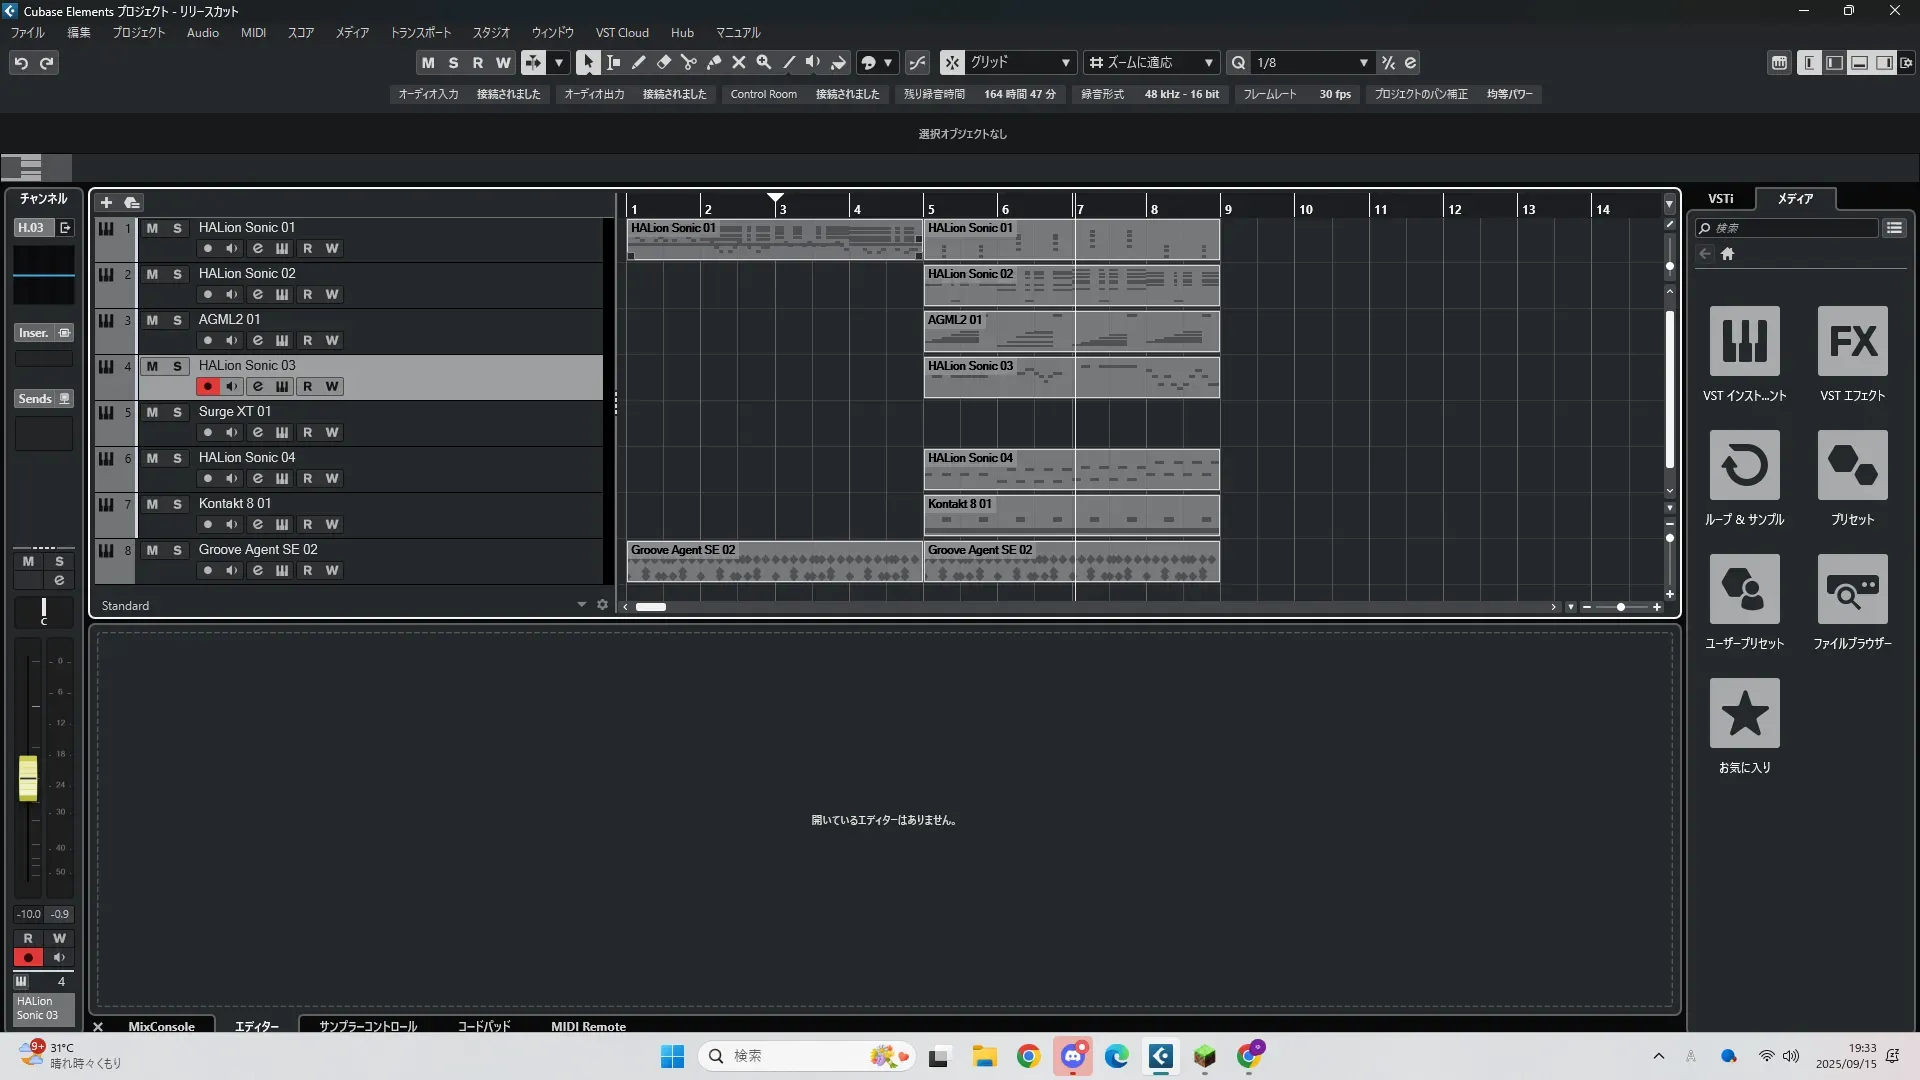Switch to the MixConsole tab

coord(161,1026)
